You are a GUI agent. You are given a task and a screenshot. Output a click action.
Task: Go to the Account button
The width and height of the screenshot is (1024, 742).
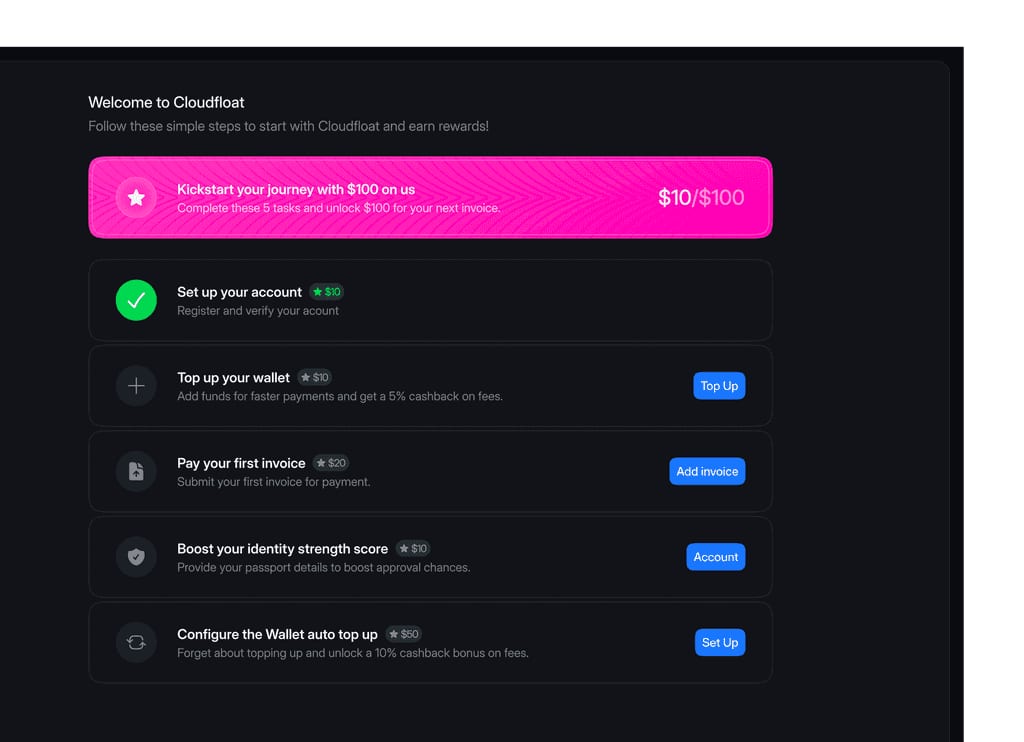coord(716,556)
